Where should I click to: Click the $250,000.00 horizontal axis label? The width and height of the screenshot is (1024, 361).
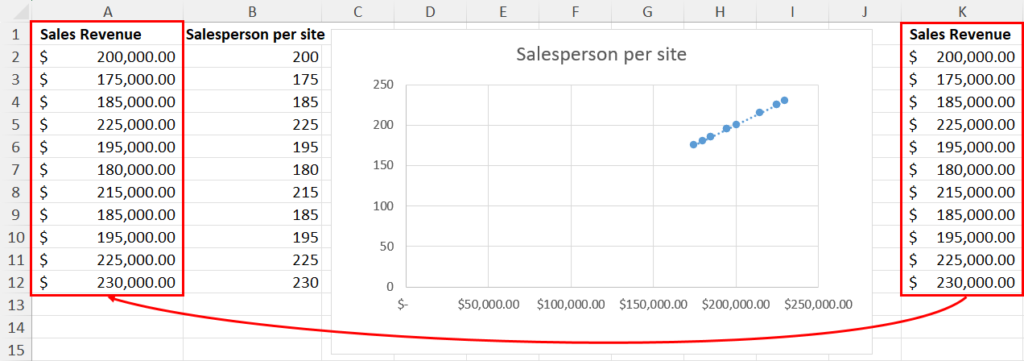818,304
